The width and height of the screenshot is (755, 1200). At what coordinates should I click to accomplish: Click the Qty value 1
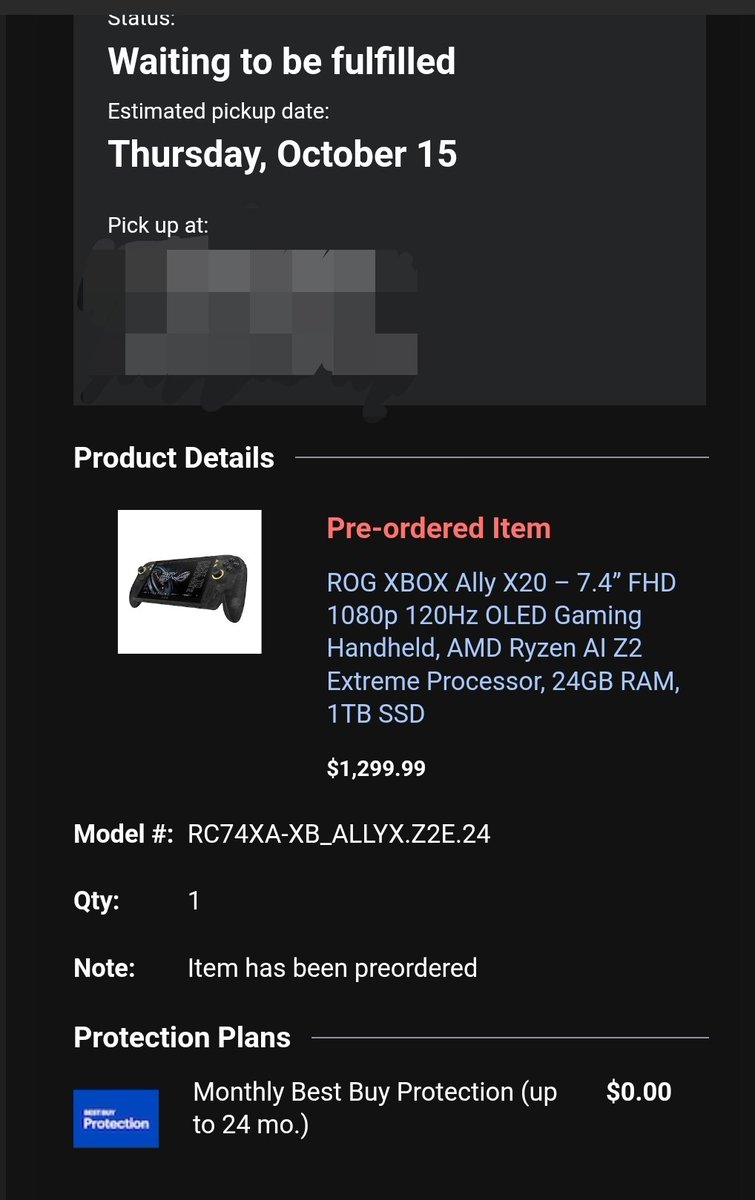[x=194, y=901]
